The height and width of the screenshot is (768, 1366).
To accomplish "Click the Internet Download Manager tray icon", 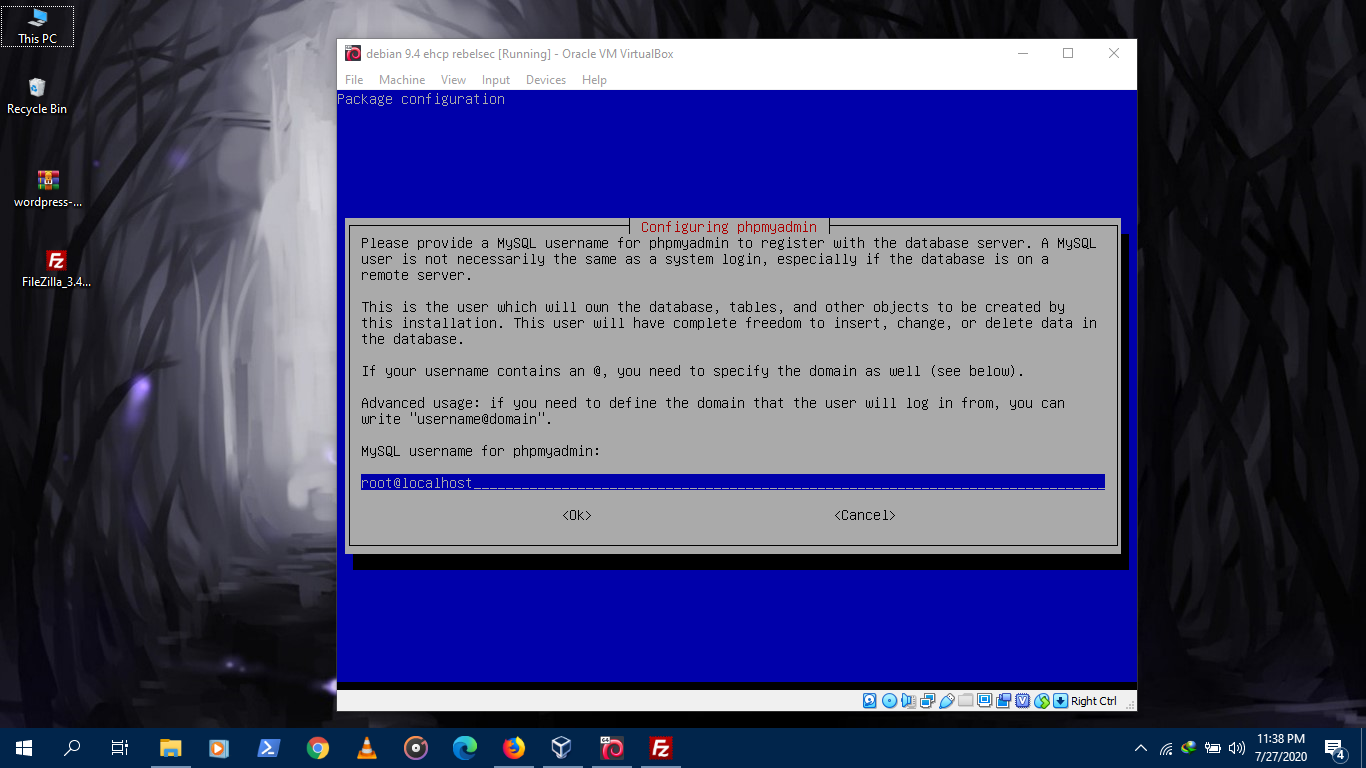I will [x=1189, y=747].
